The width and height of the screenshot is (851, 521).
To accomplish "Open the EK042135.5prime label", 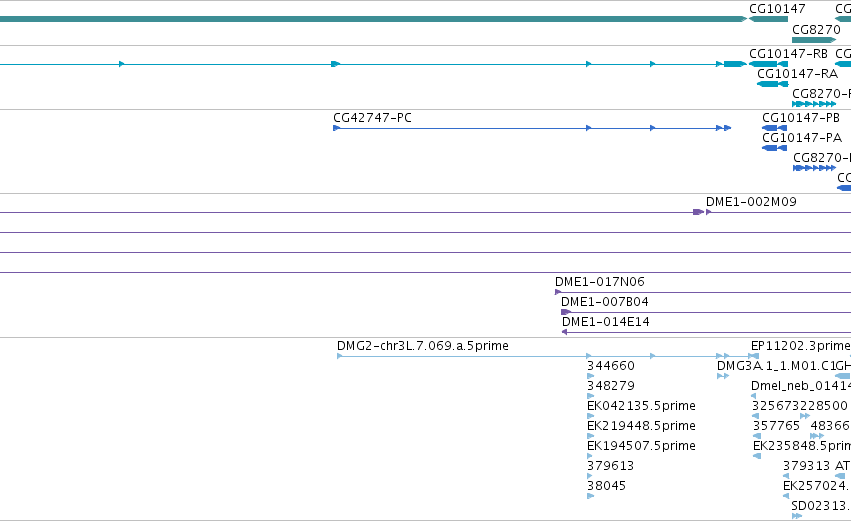I will point(641,406).
